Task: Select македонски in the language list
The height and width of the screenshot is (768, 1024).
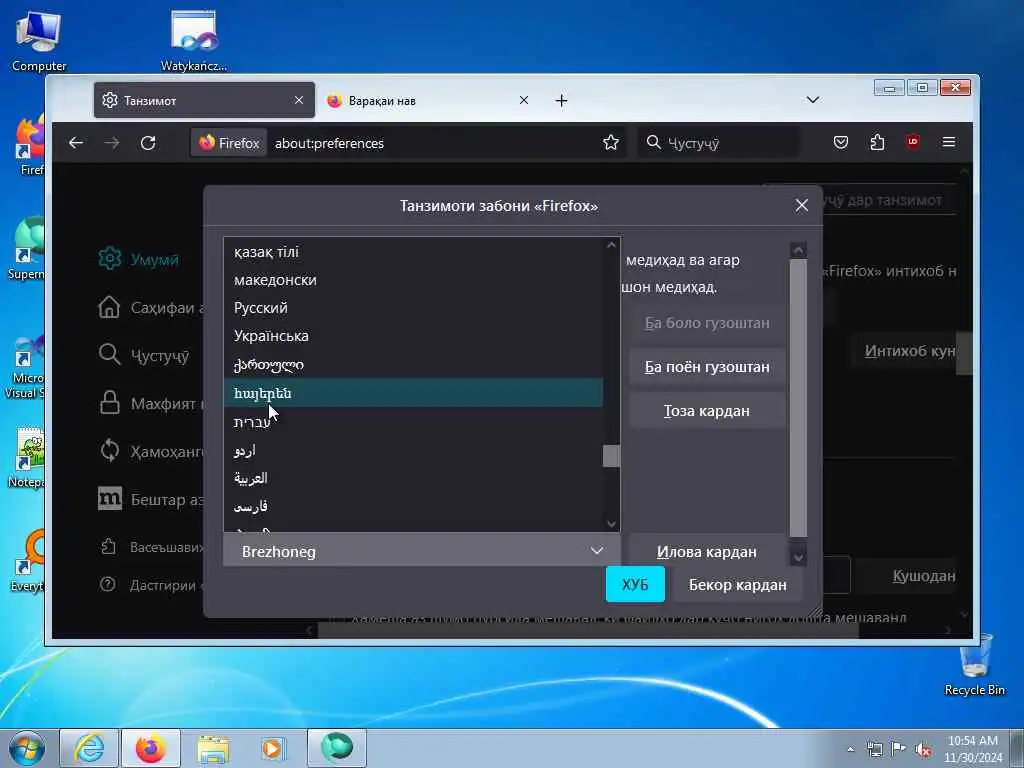Action: 413,280
